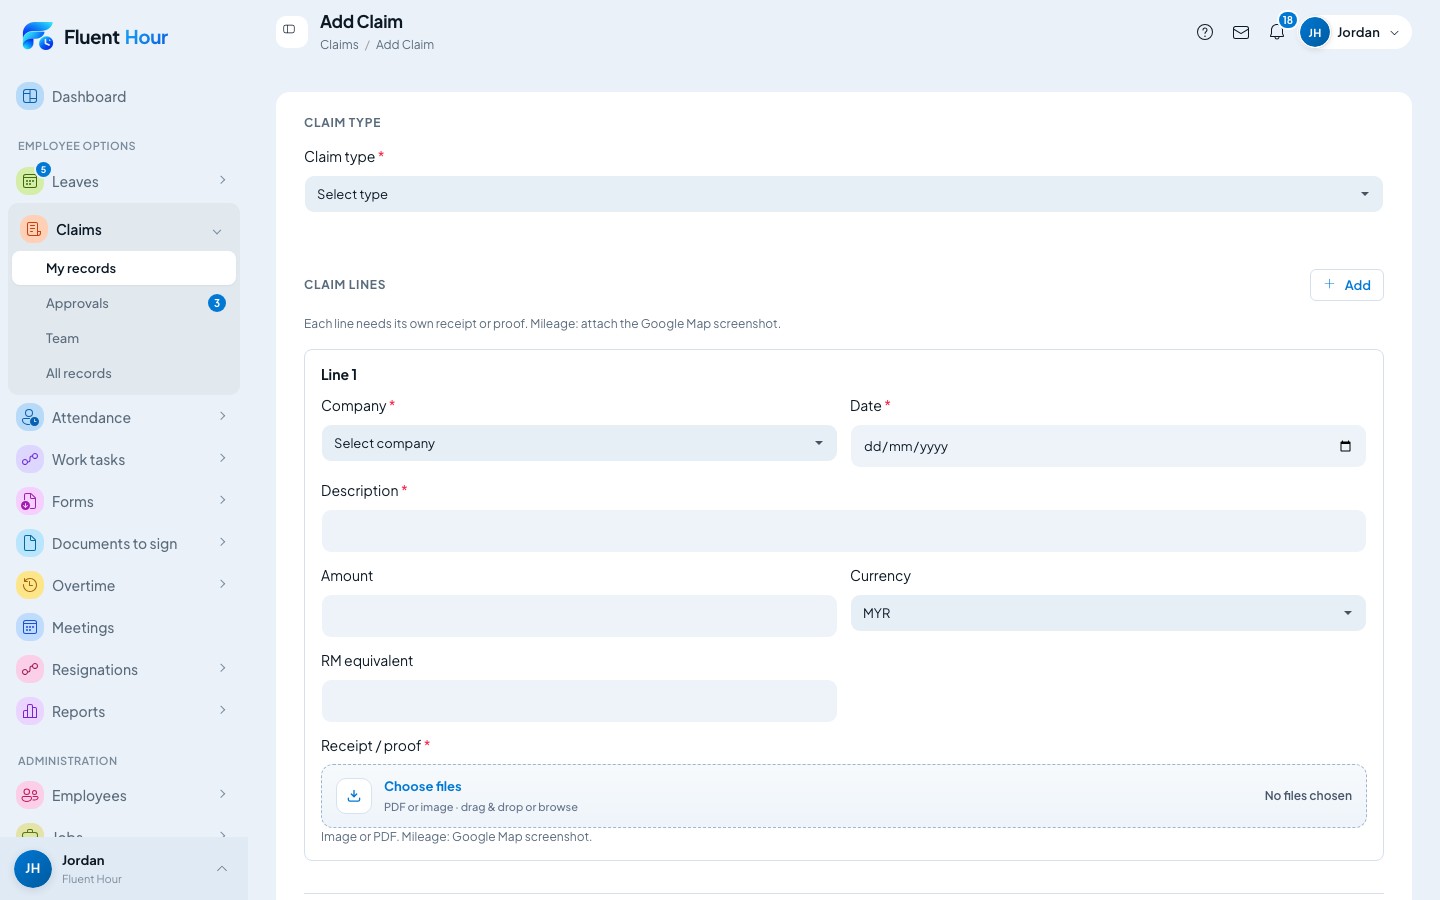Go to Claims breadcrumb link

339,45
